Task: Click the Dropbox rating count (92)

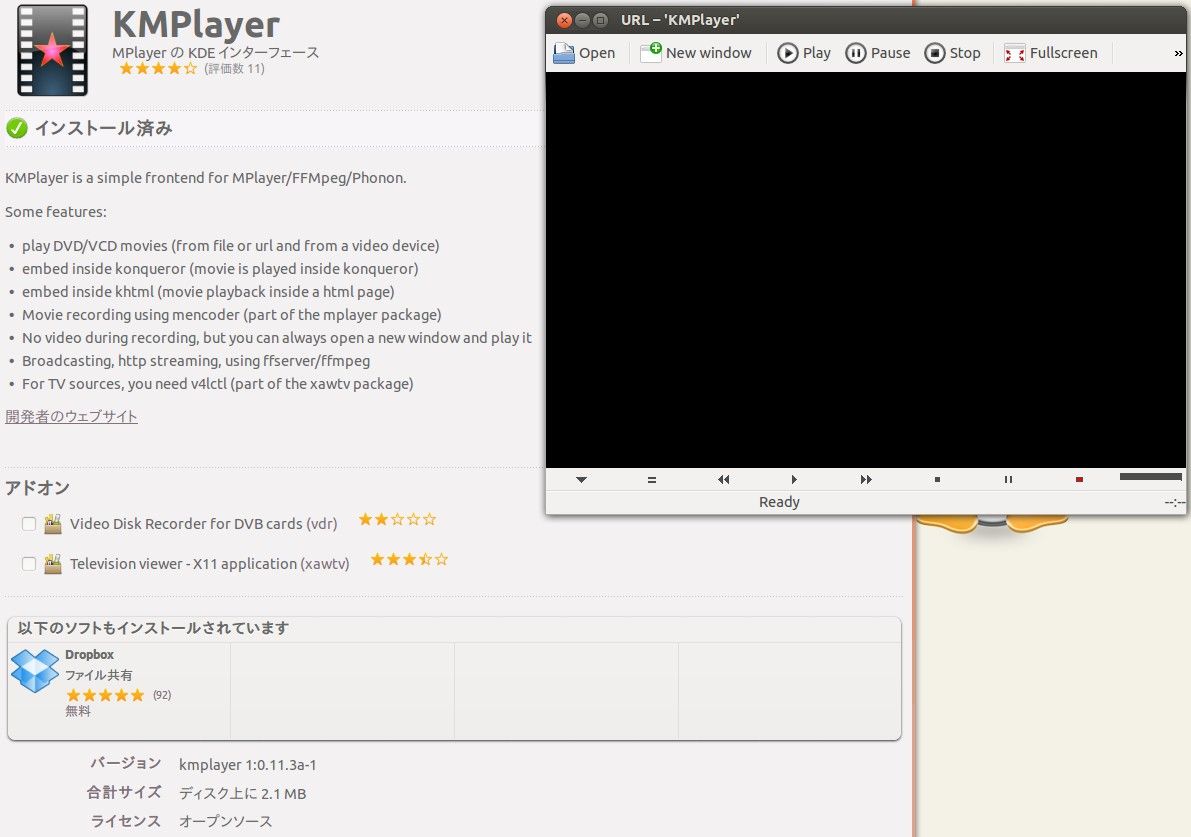Action: click(x=162, y=695)
